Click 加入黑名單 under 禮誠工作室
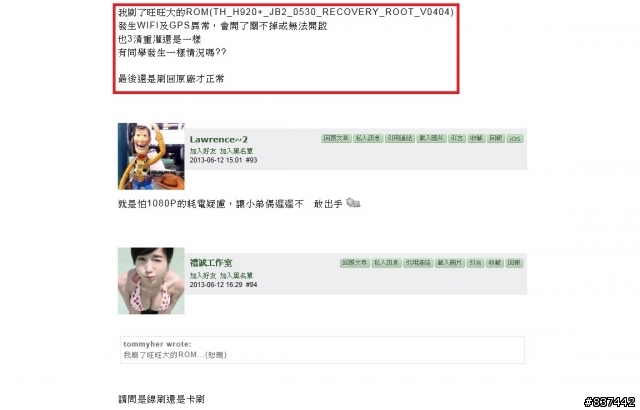640x410 pixels. coord(236,275)
